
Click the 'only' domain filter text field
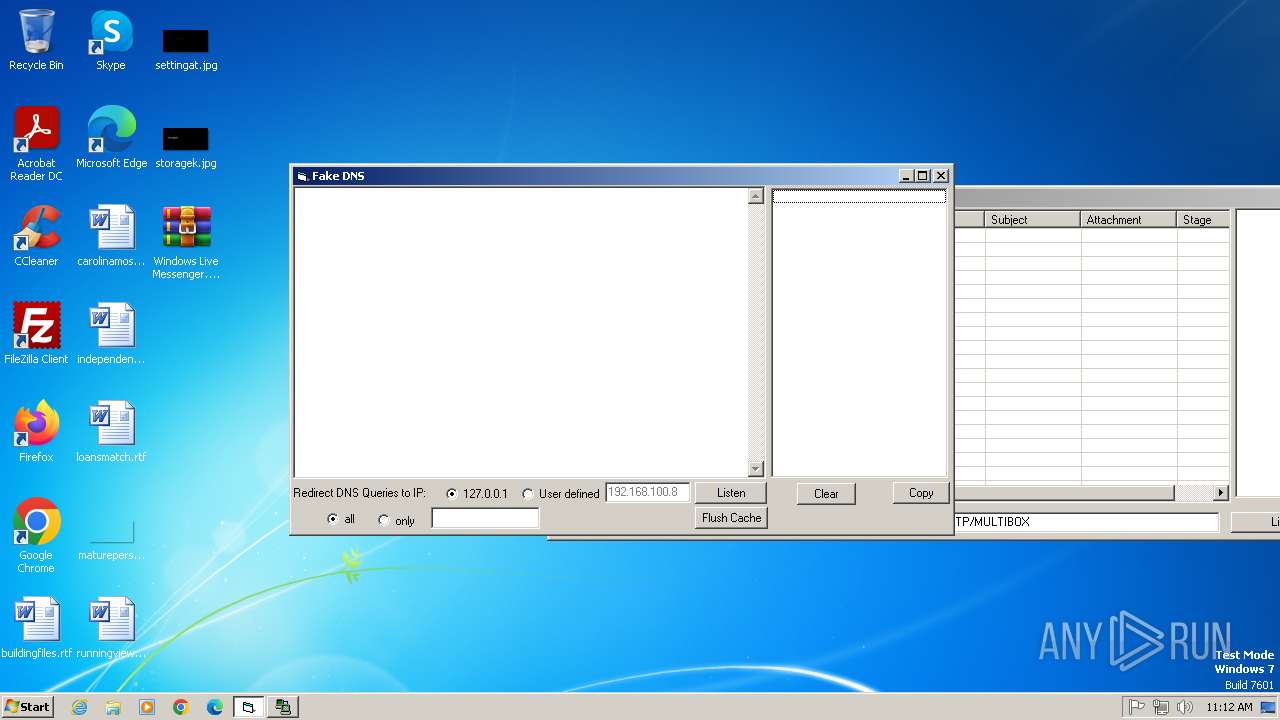(x=485, y=518)
